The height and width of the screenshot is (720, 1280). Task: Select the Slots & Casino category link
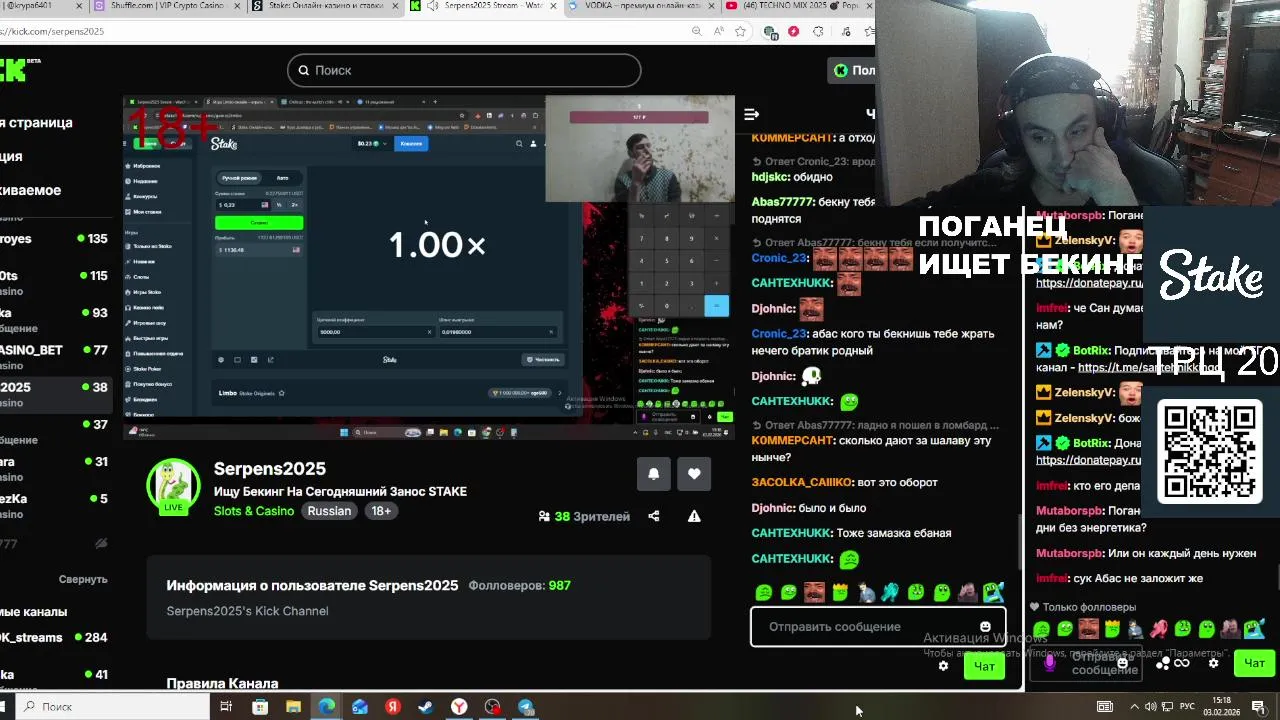[x=254, y=511]
